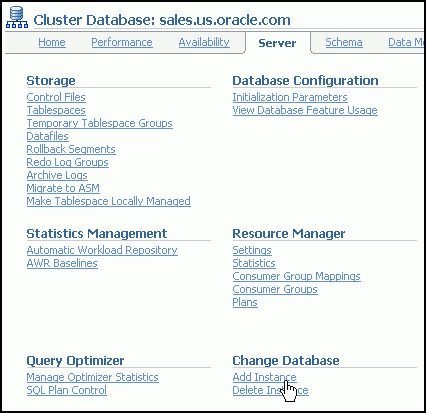
Task: Go to the Availability tab
Action: coord(204,42)
